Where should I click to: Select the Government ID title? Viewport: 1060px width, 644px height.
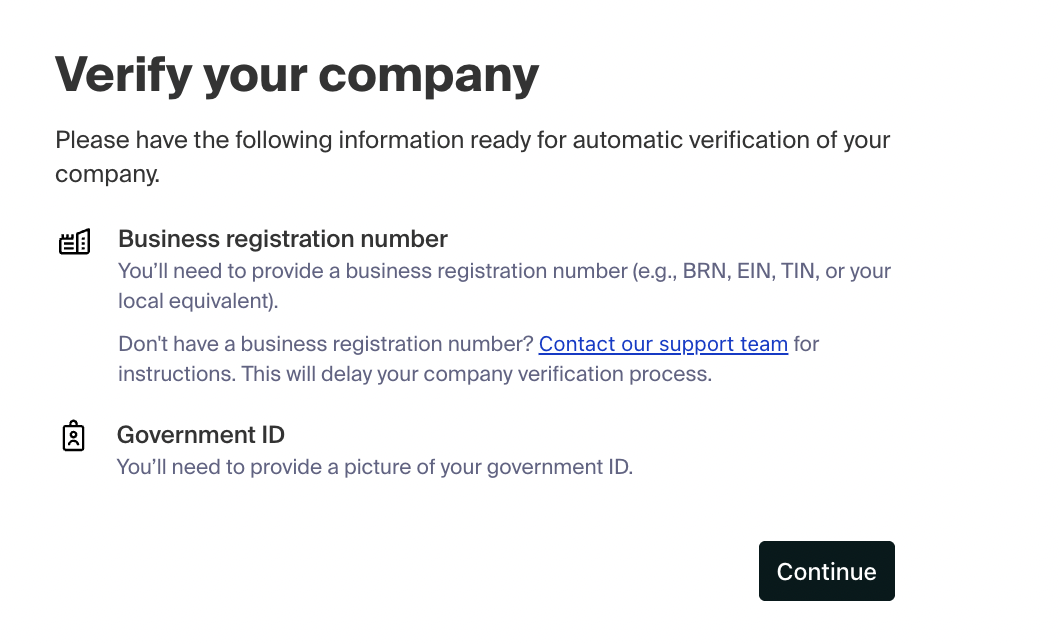click(x=201, y=435)
